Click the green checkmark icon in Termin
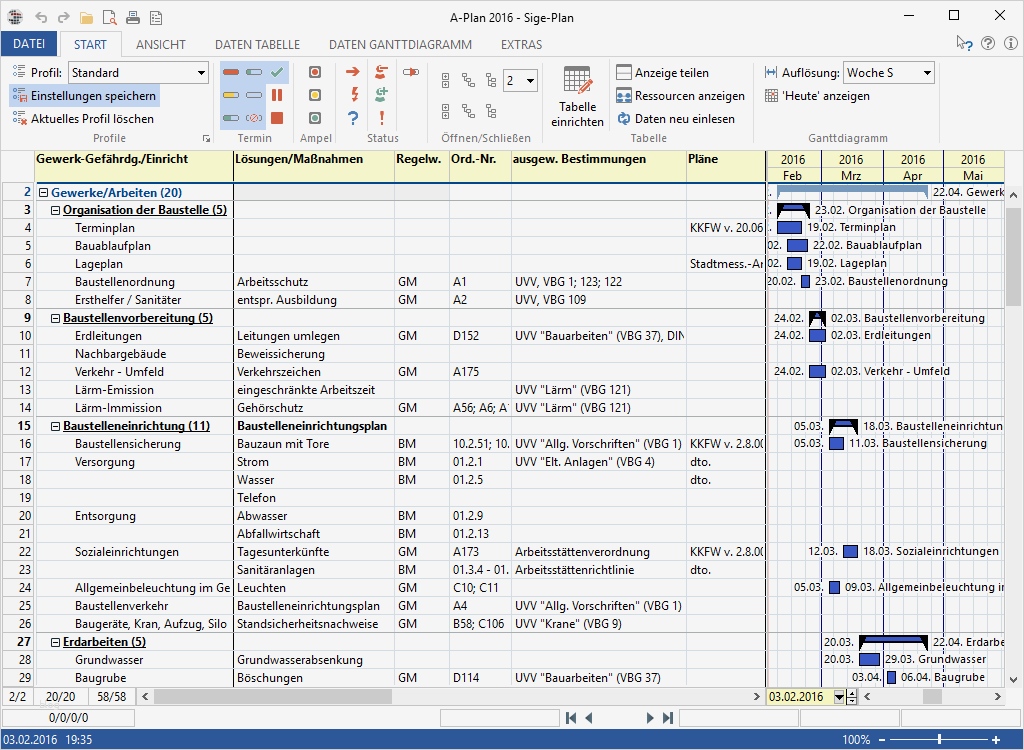The image size is (1024, 750). point(277,73)
